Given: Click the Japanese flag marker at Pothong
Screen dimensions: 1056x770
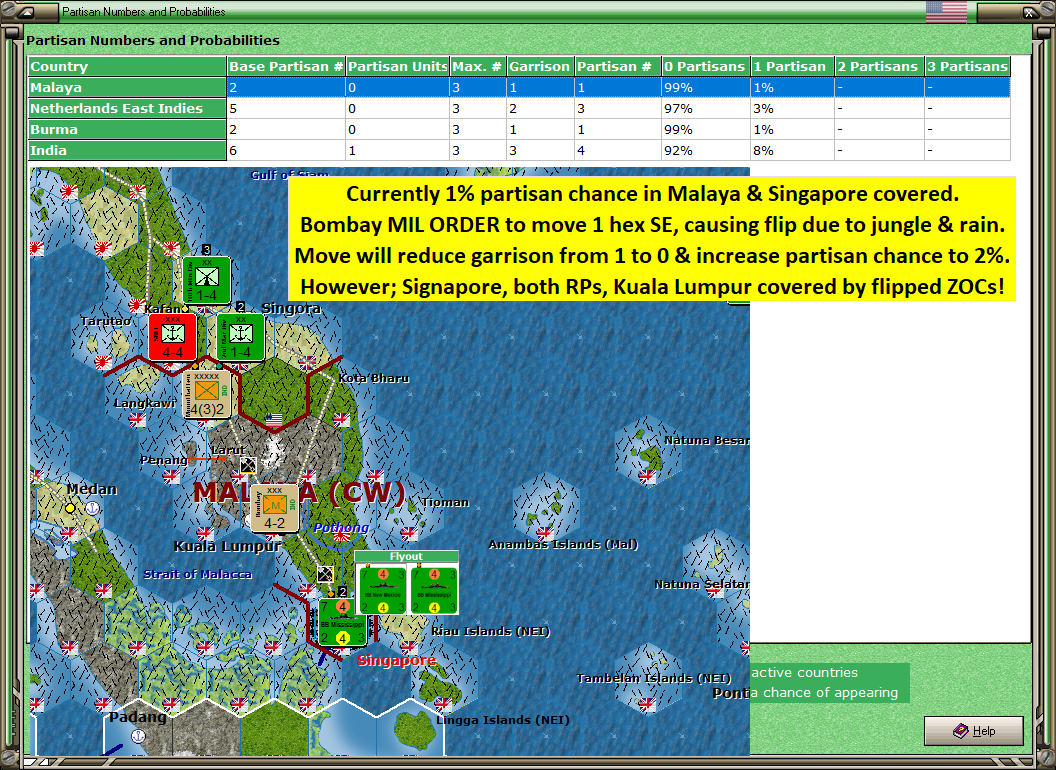Looking at the screenshot, I should (341, 537).
